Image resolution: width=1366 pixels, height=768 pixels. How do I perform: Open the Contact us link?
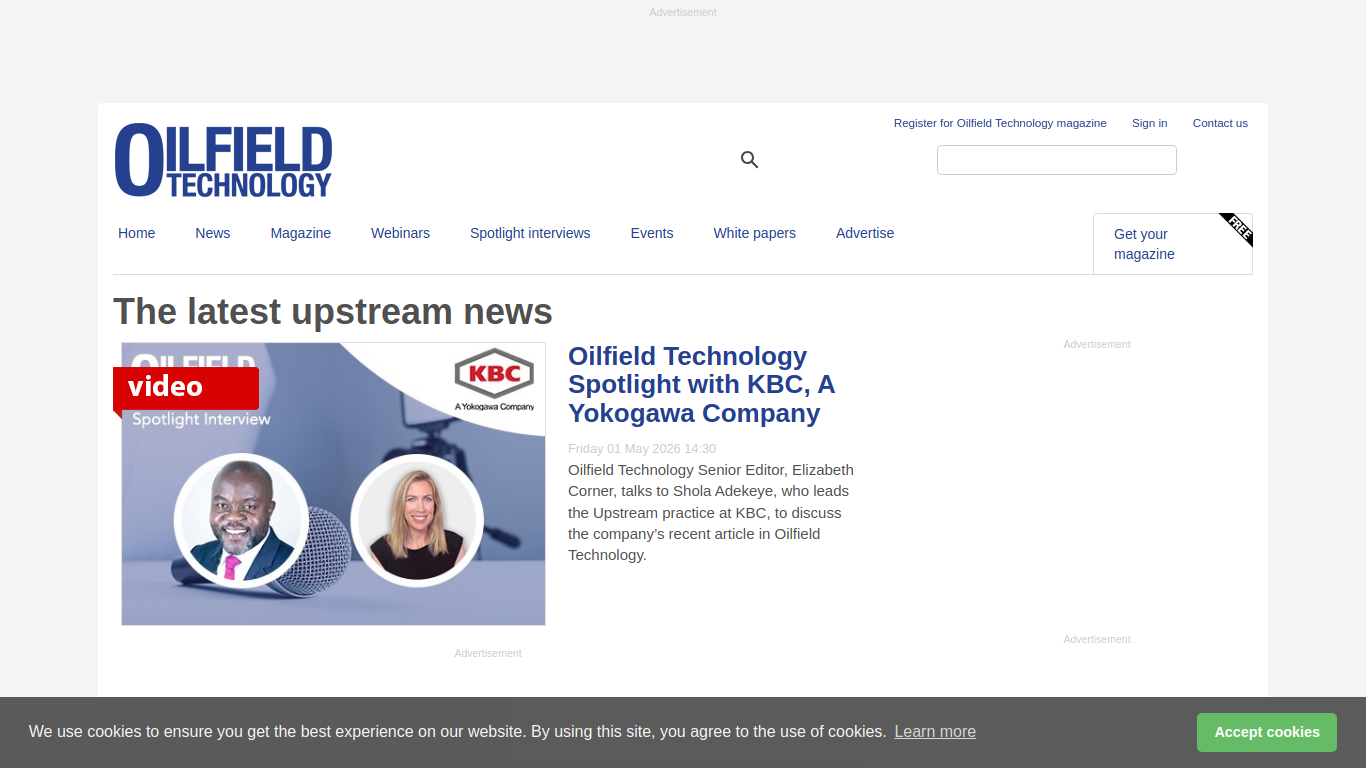tap(1220, 123)
